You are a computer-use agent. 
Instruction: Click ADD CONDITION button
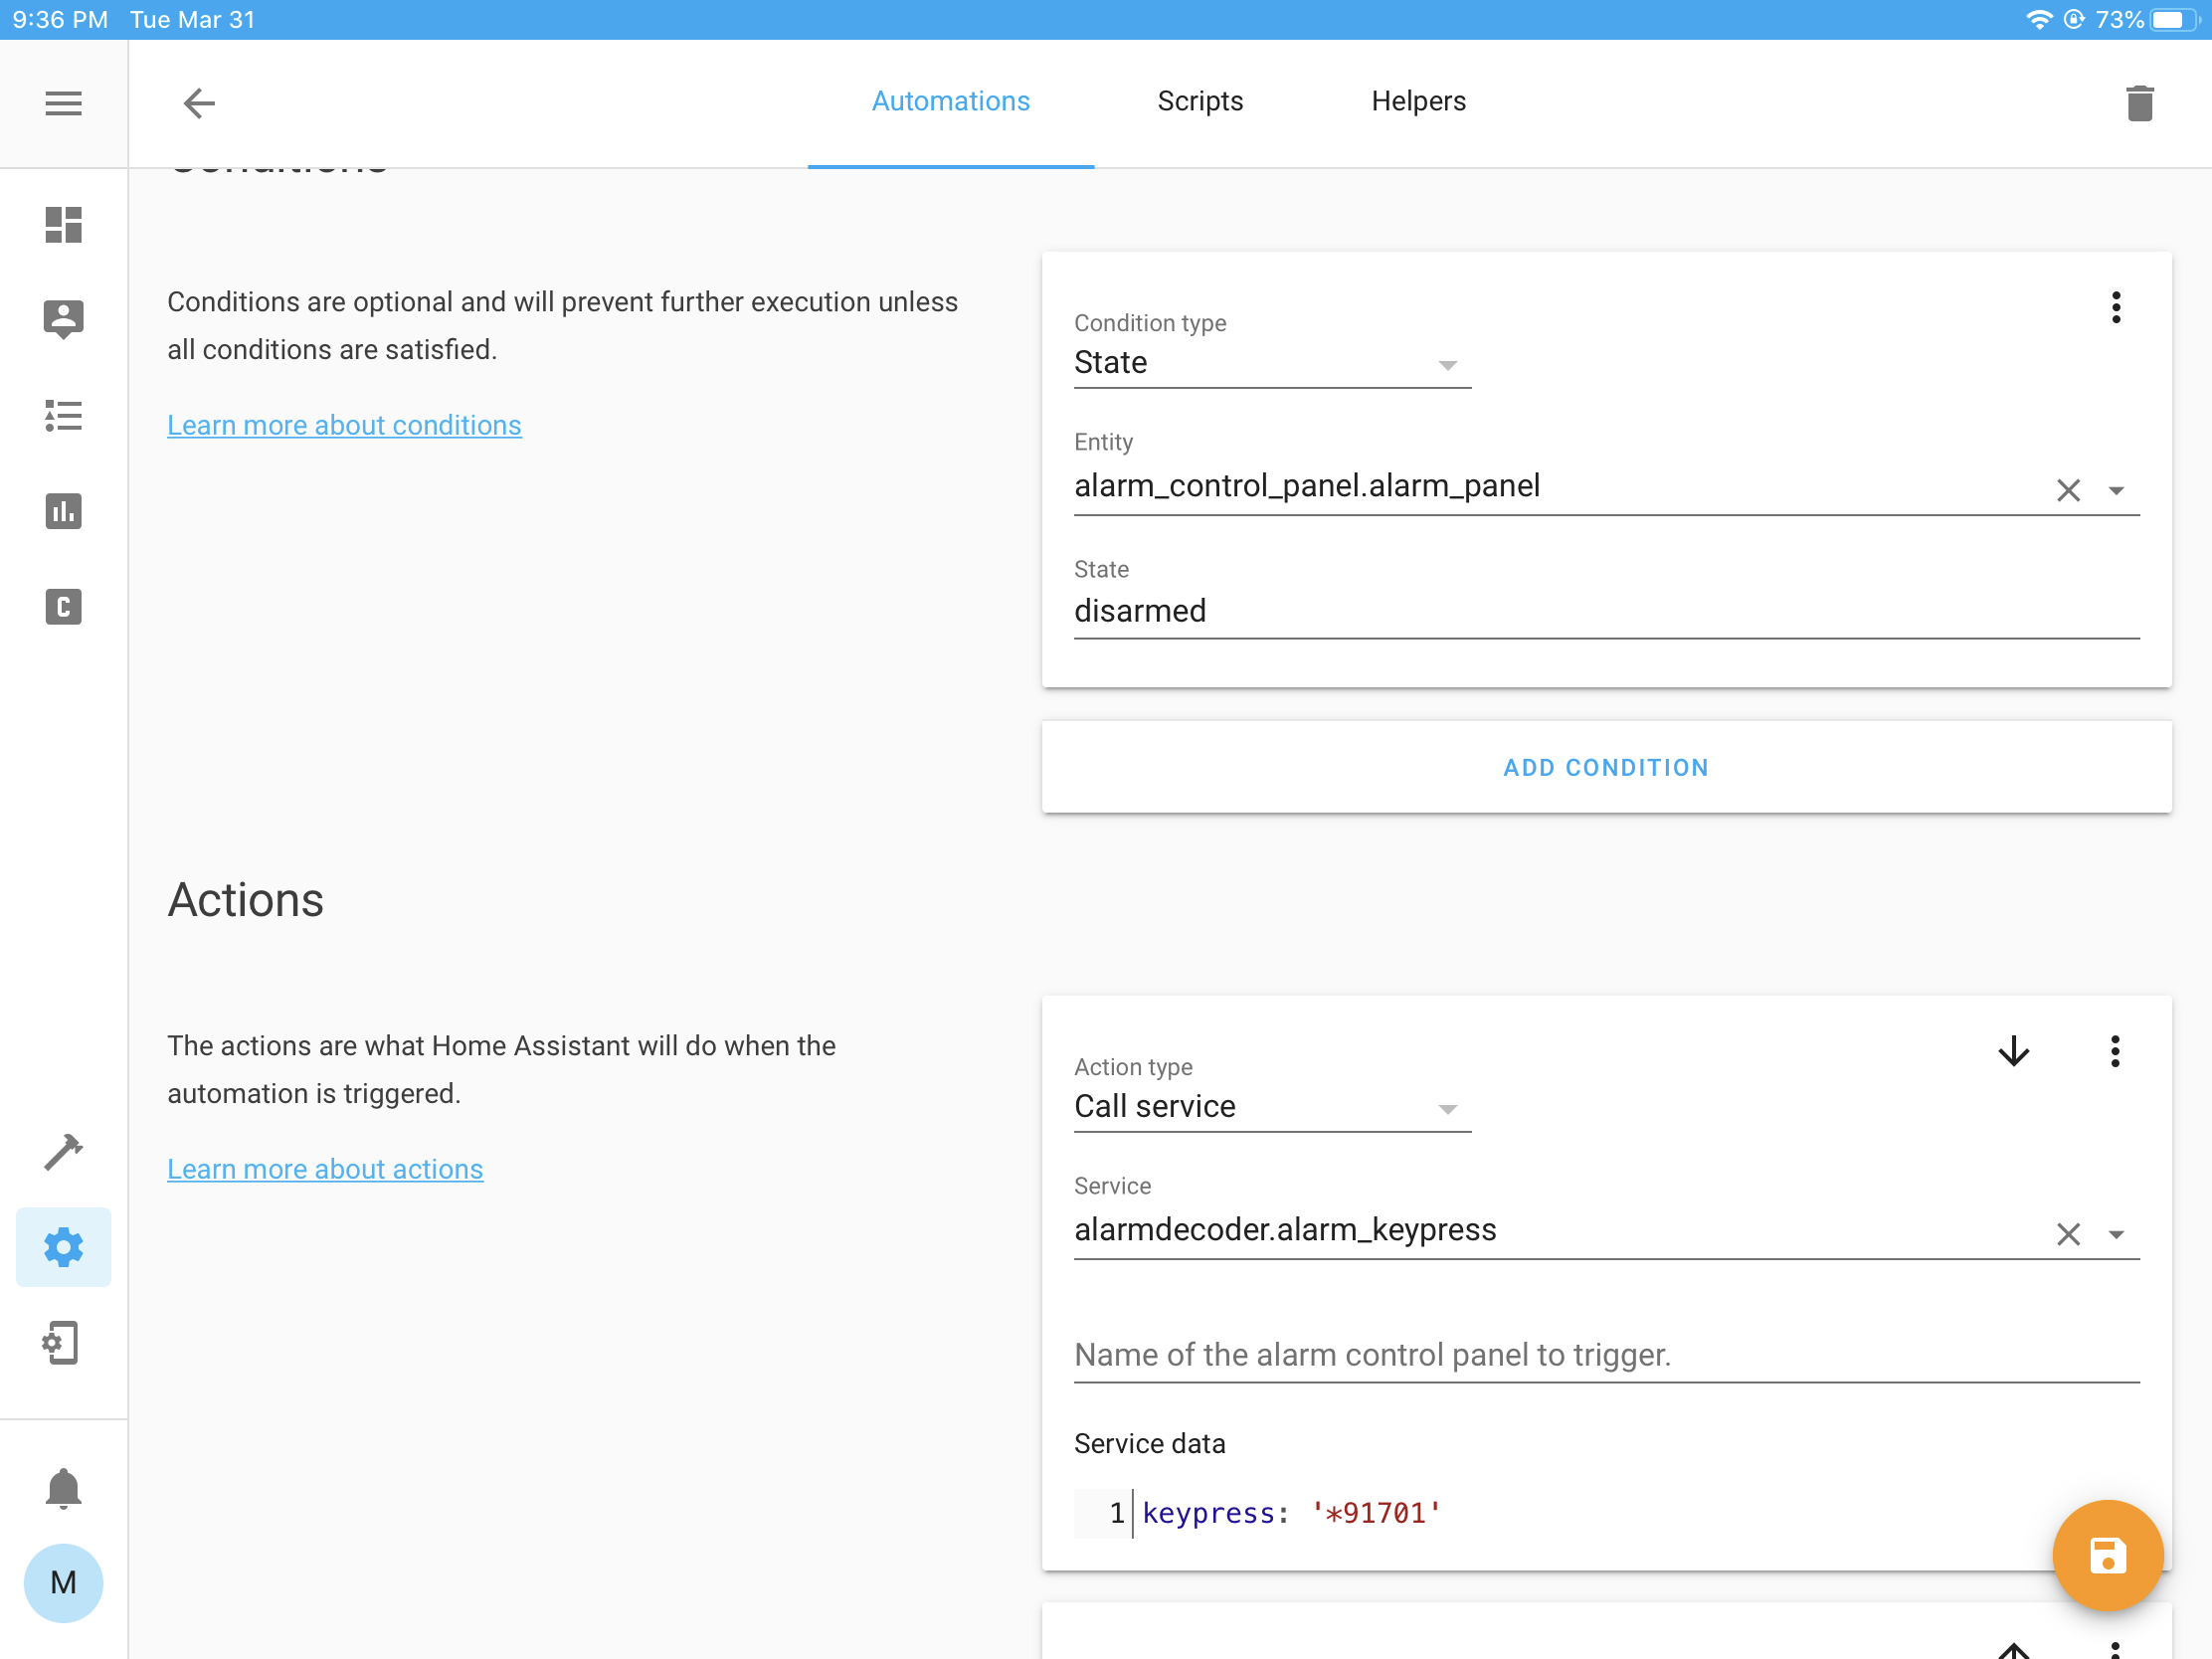click(1605, 767)
